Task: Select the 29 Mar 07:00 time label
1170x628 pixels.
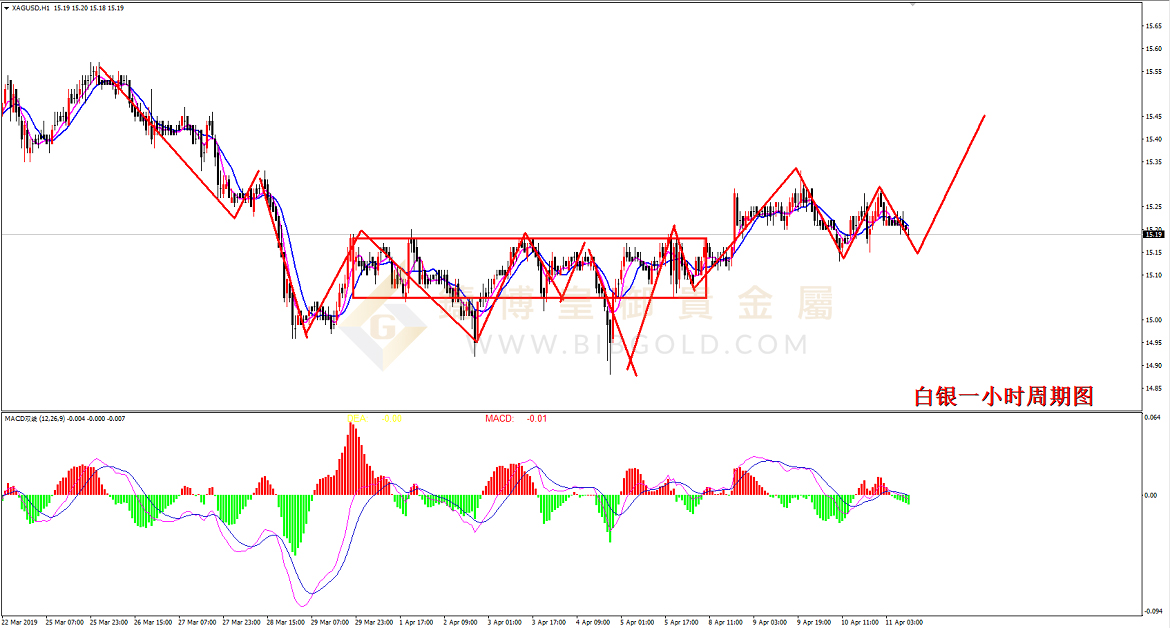Action: (330, 622)
